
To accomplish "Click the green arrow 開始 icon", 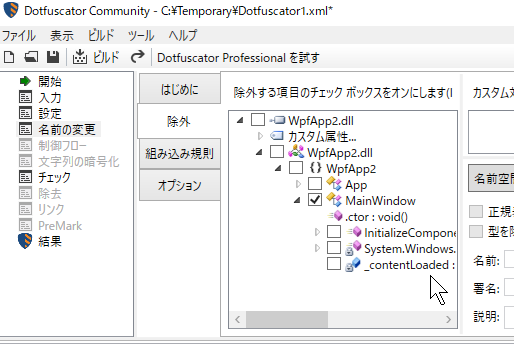I will pyautogui.click(x=25, y=81).
